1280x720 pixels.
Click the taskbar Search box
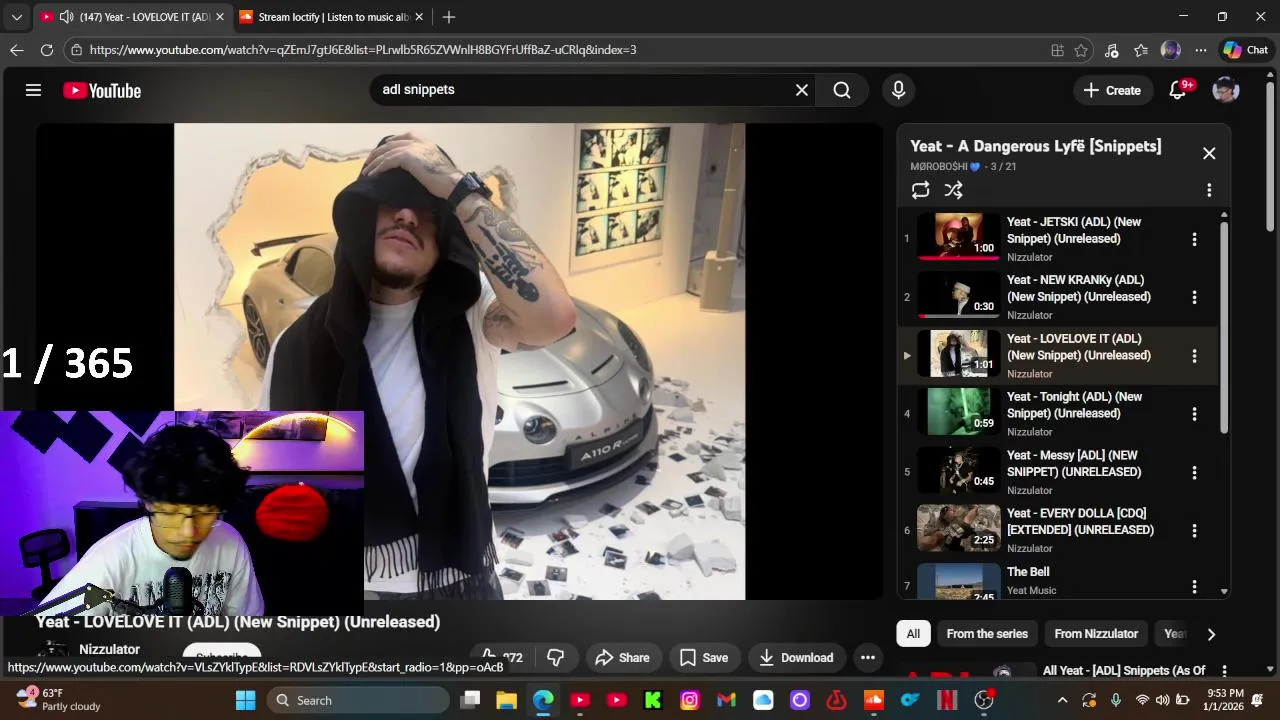pyautogui.click(x=359, y=700)
